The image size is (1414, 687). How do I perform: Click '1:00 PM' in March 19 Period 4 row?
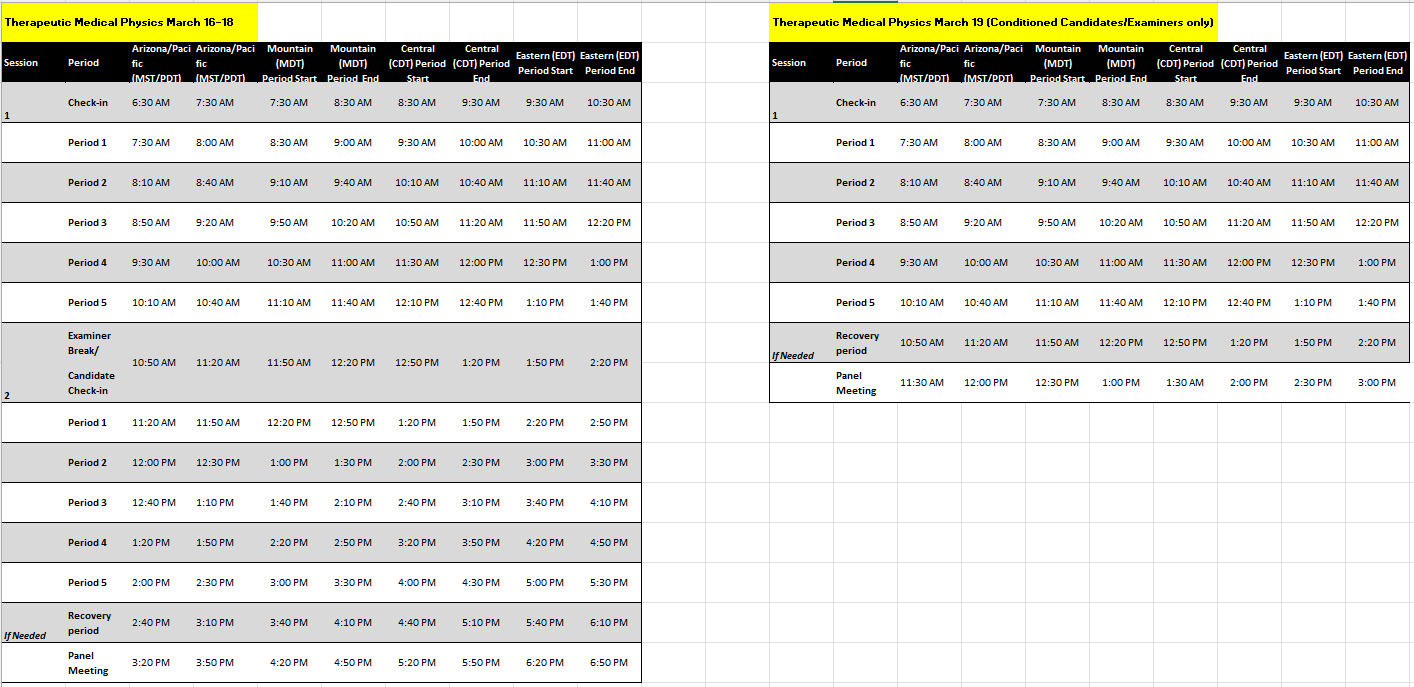tap(1377, 263)
